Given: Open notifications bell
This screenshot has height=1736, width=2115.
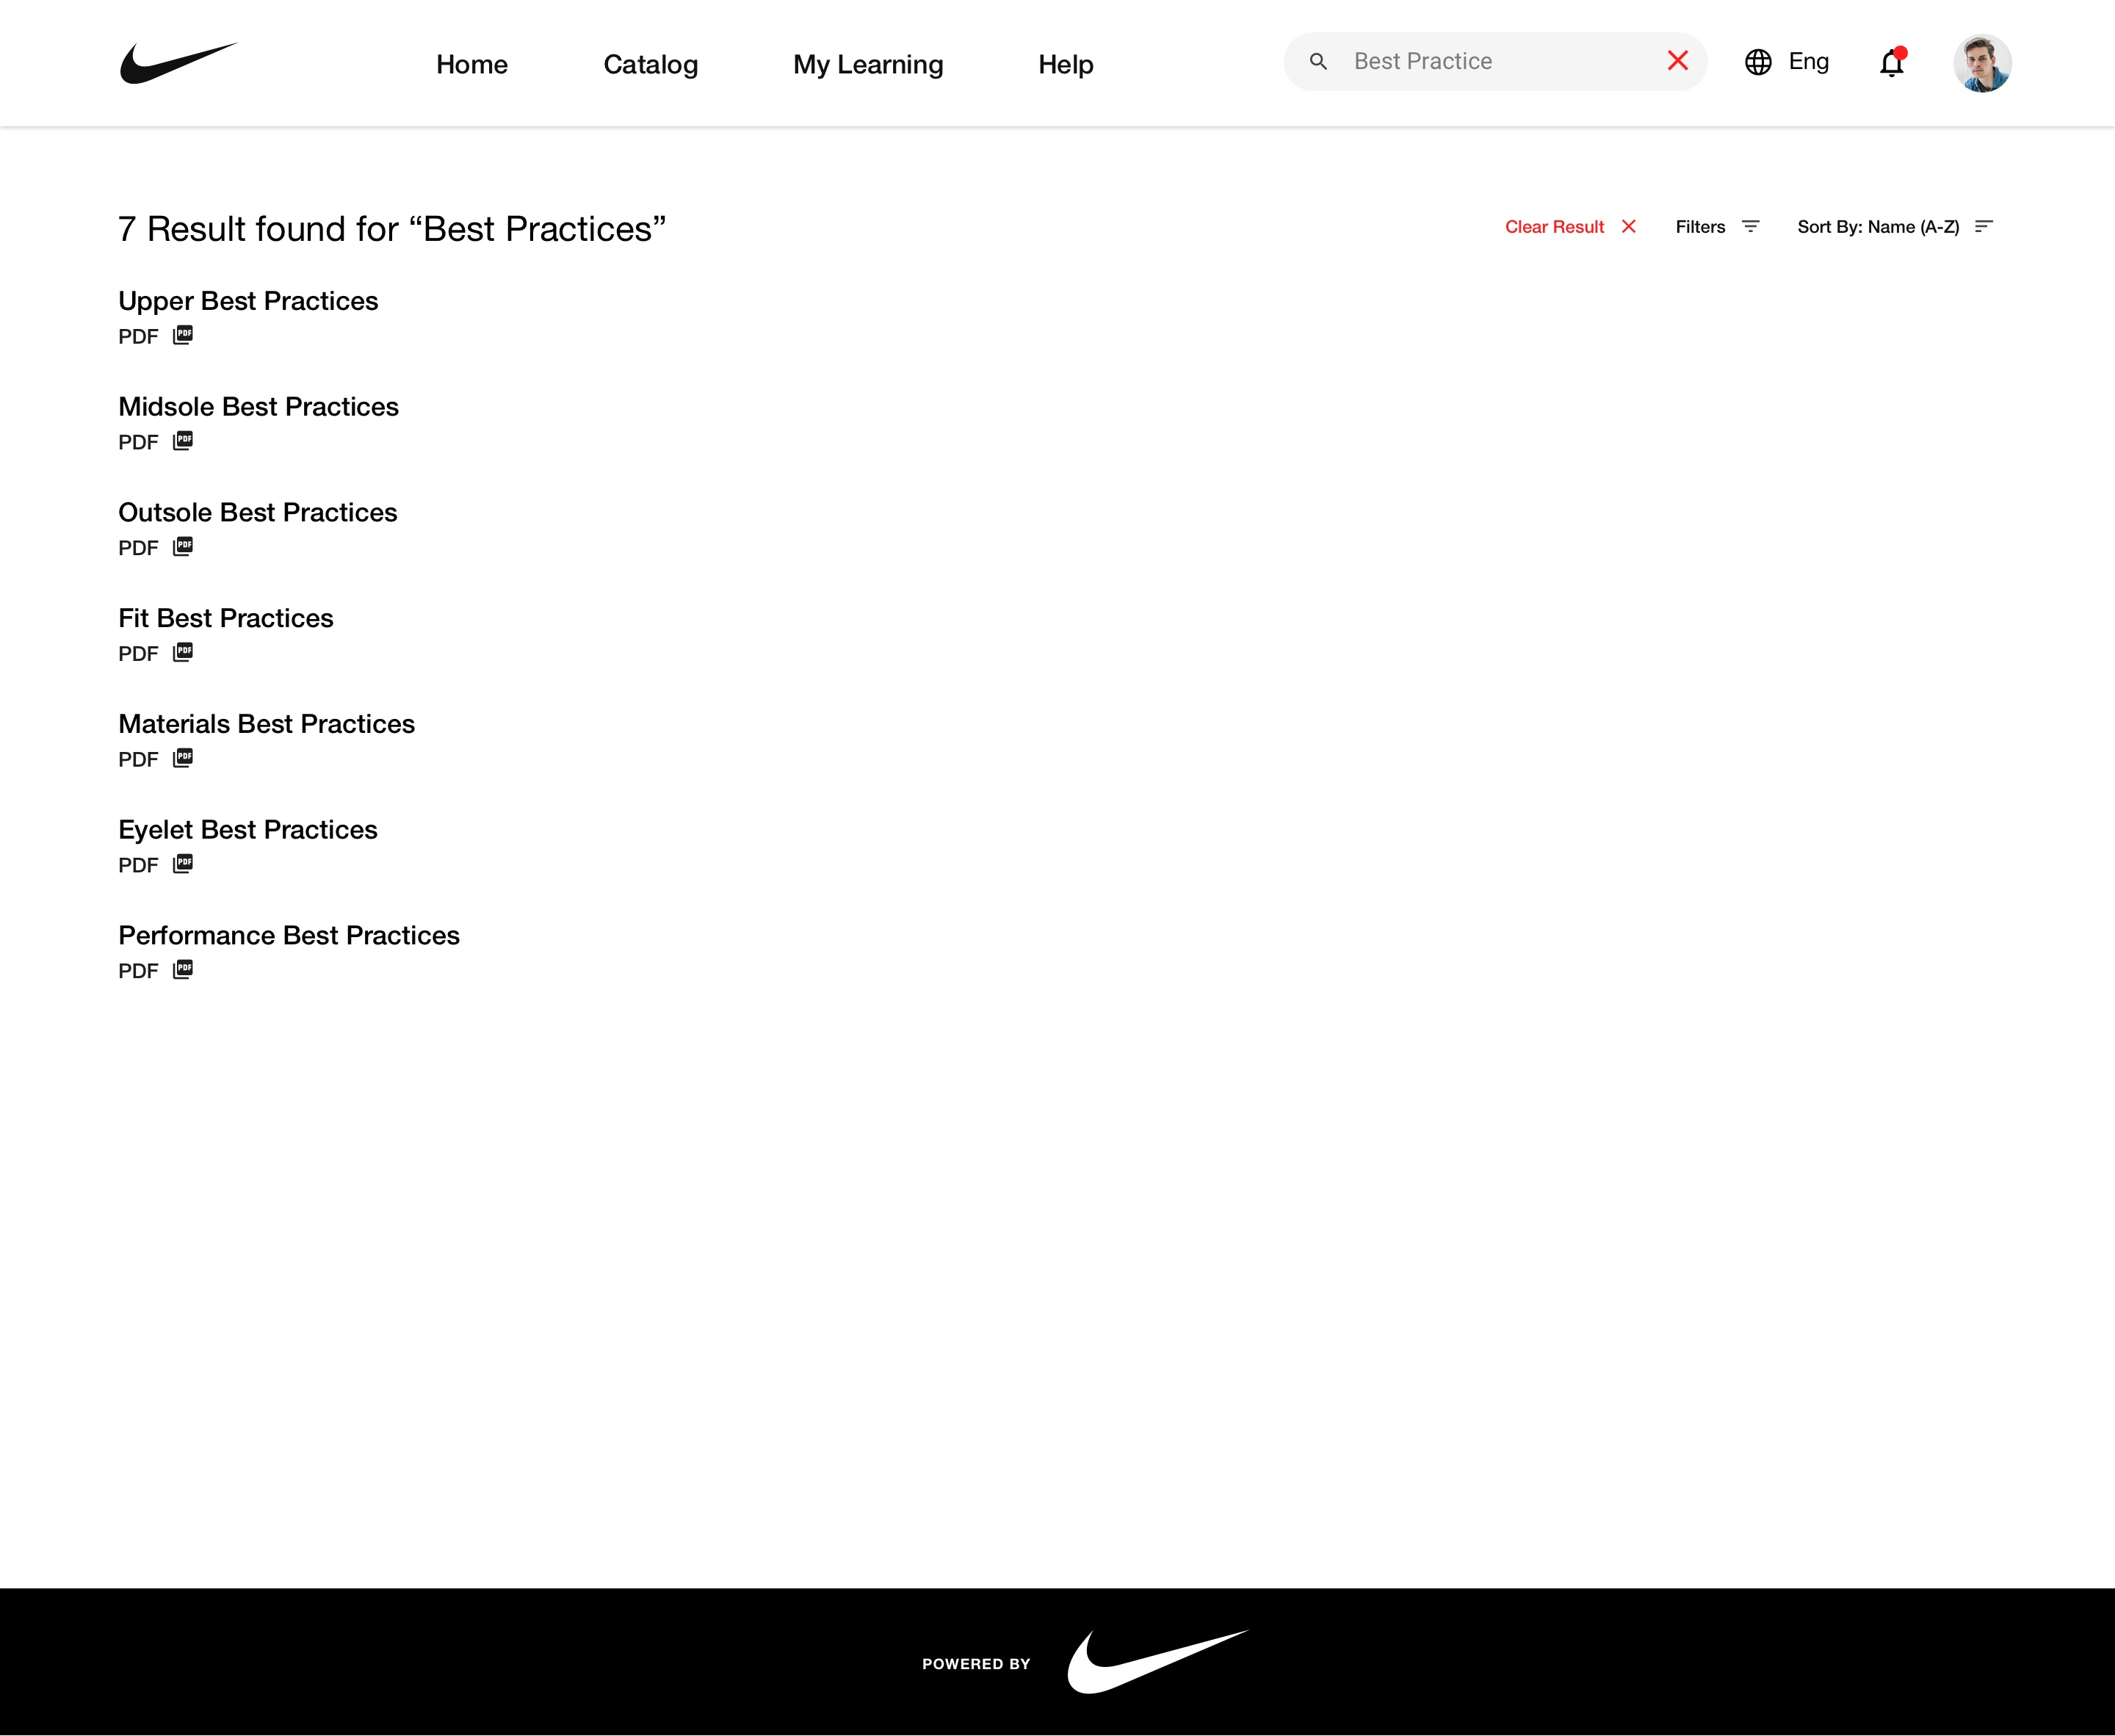Looking at the screenshot, I should pos(1892,63).
